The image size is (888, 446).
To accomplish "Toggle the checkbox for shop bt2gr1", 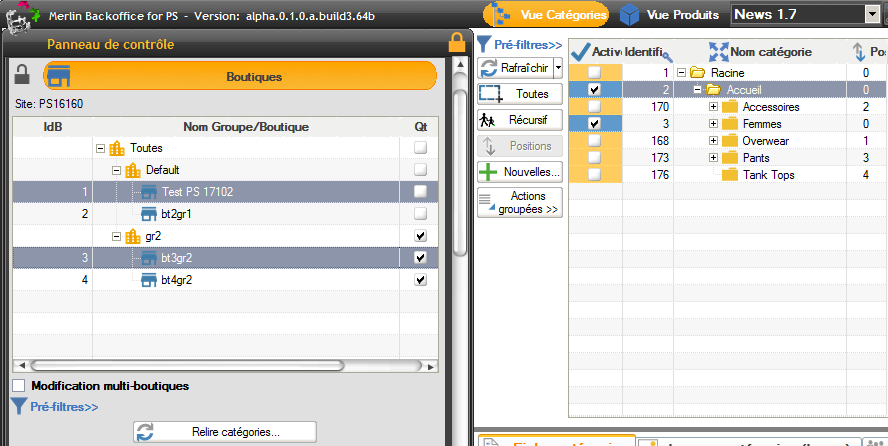I will coord(420,214).
